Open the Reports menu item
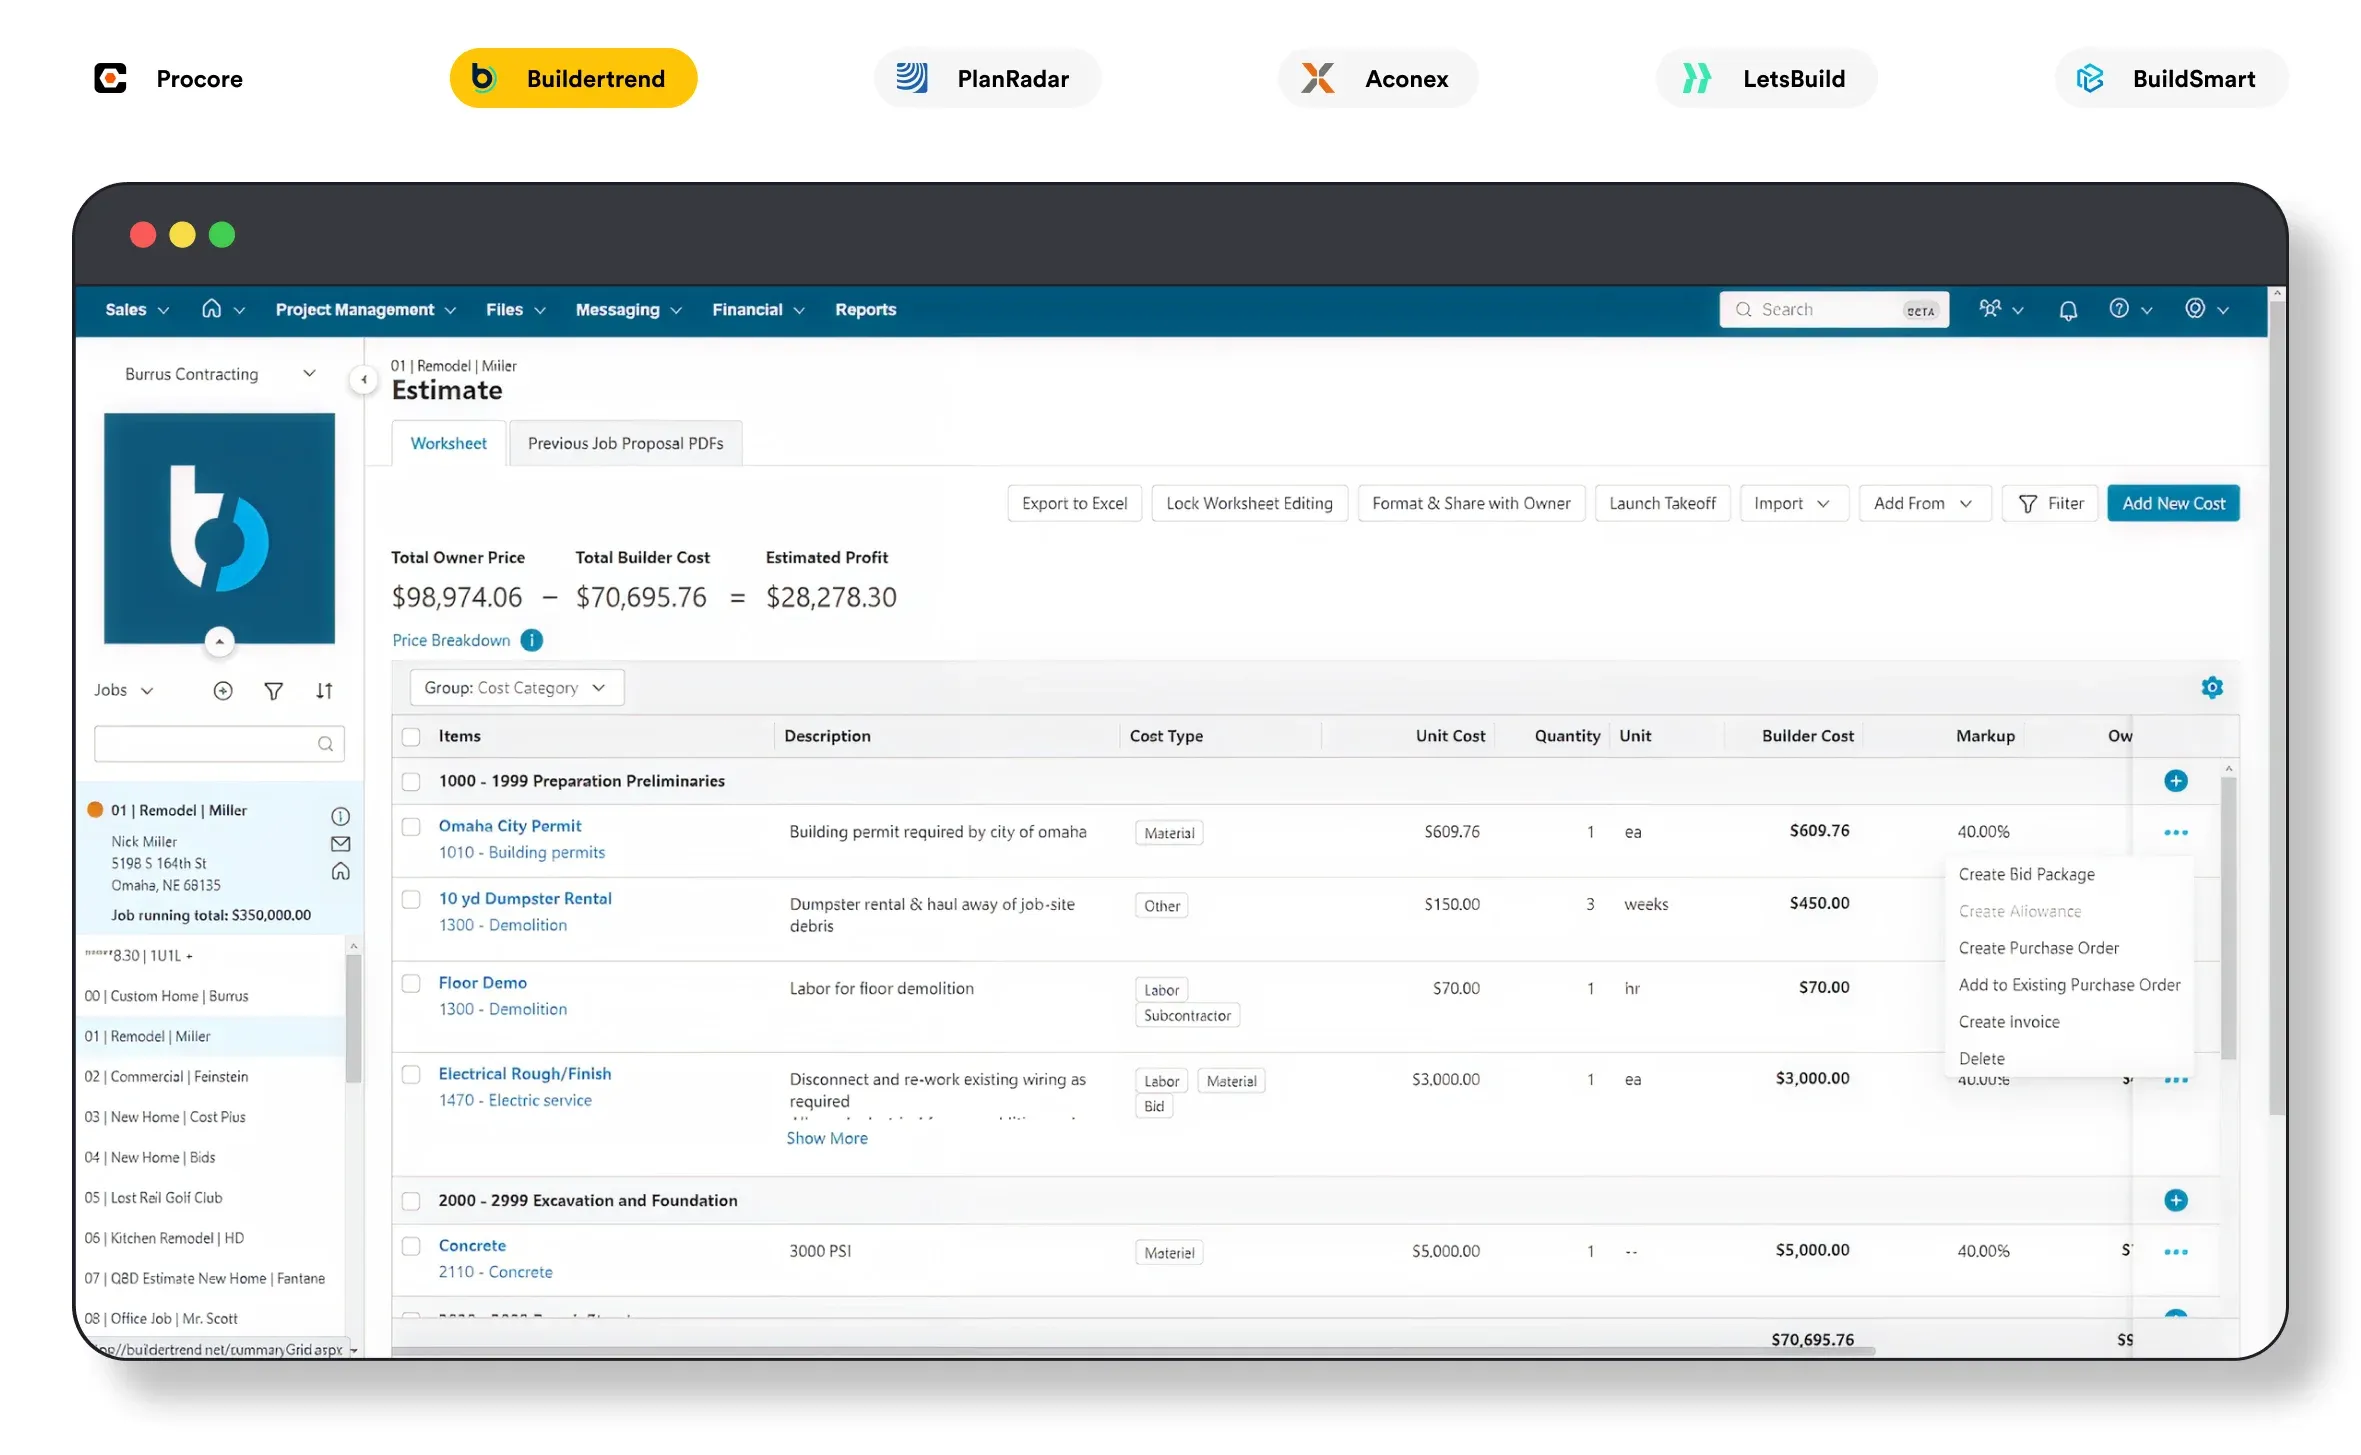Viewport: 2361px width, 1455px height. point(865,310)
